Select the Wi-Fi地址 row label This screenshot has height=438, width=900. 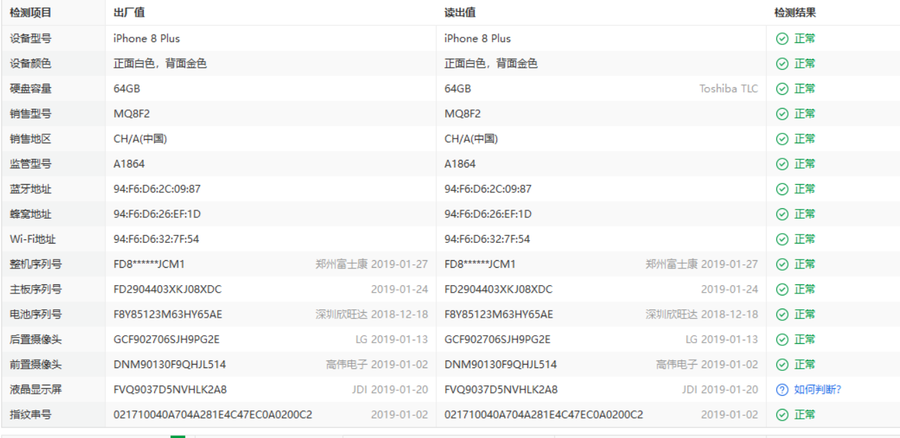33,239
